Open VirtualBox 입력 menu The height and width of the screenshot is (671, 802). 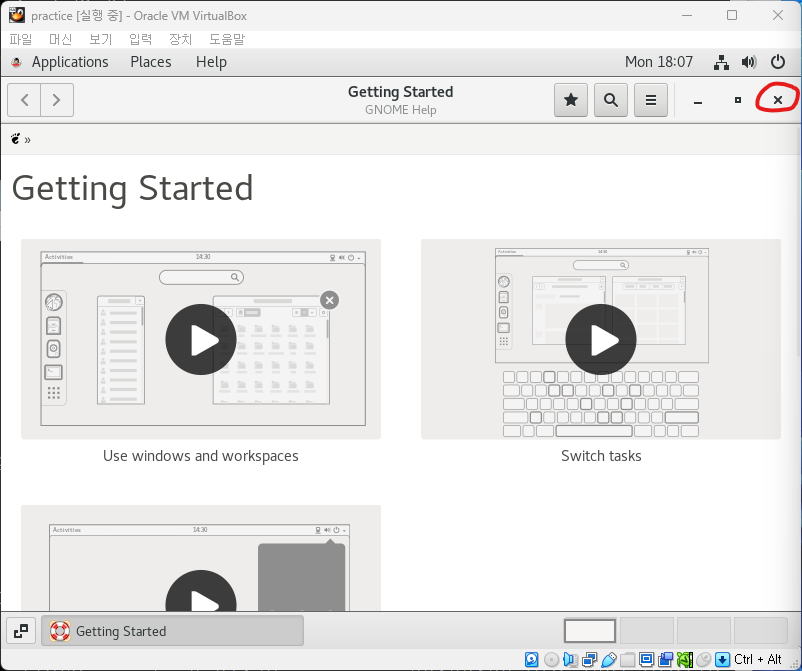click(140, 39)
